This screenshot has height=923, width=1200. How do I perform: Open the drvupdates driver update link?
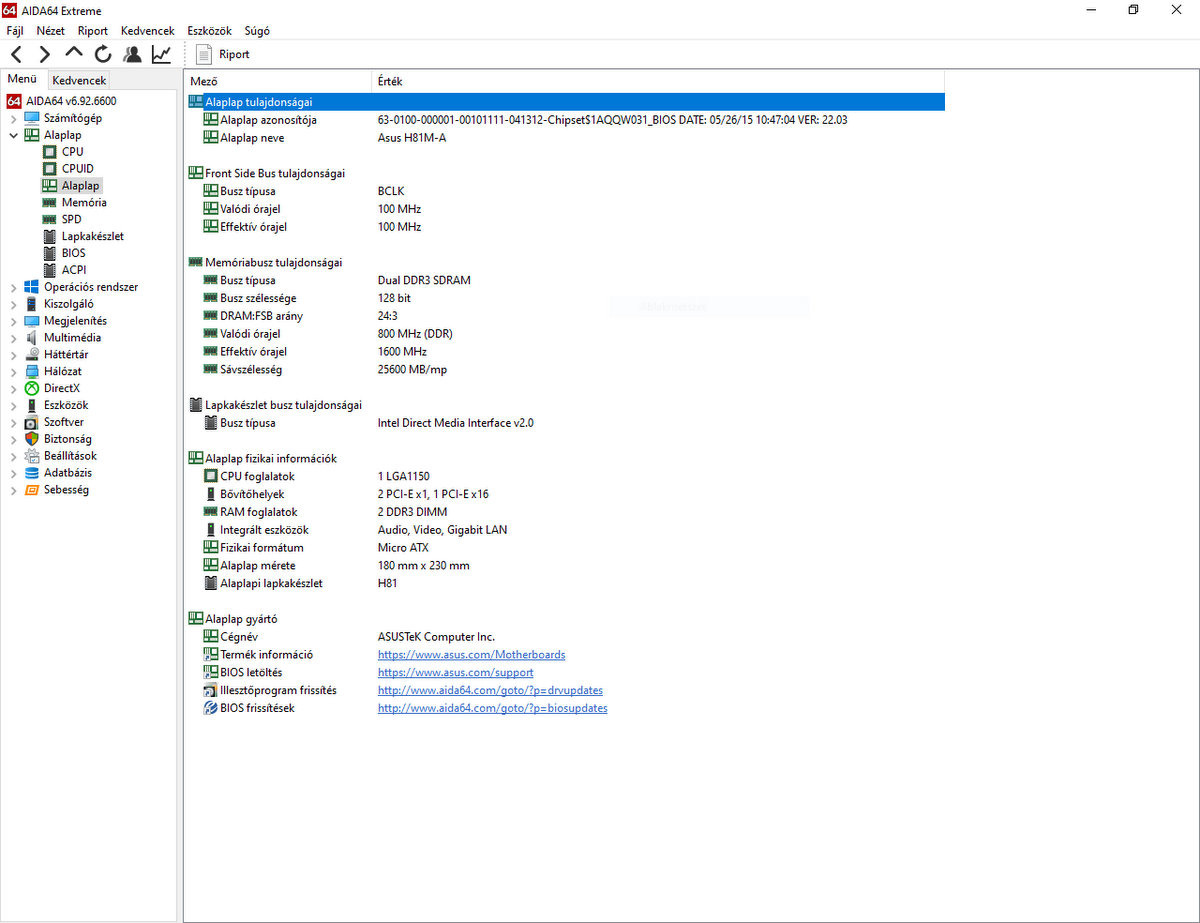(490, 691)
